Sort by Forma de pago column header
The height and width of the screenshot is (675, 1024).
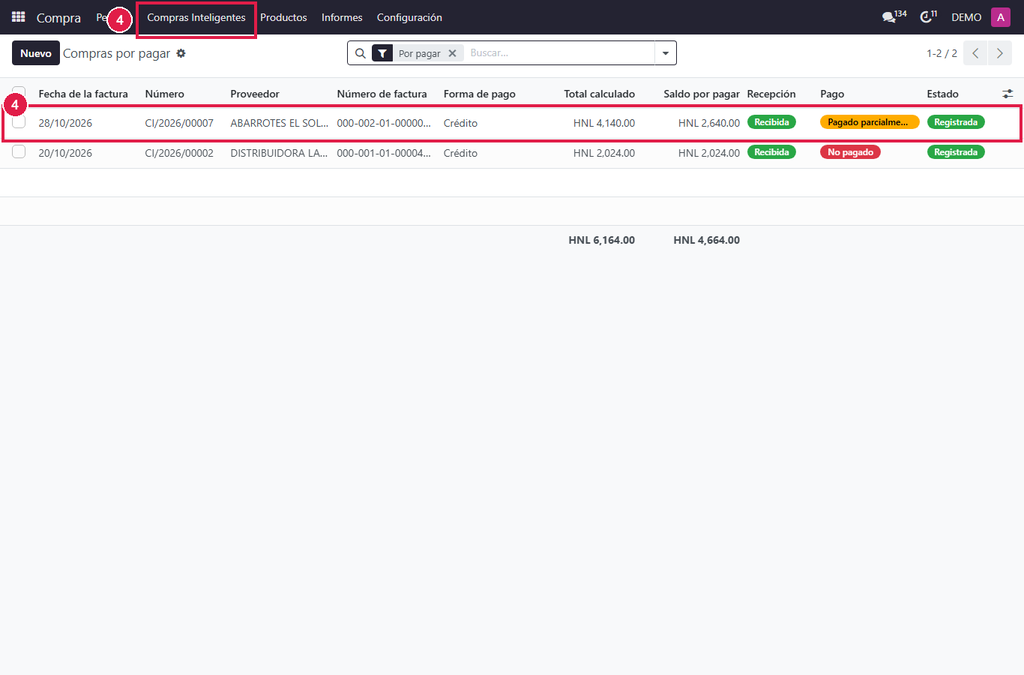point(479,94)
